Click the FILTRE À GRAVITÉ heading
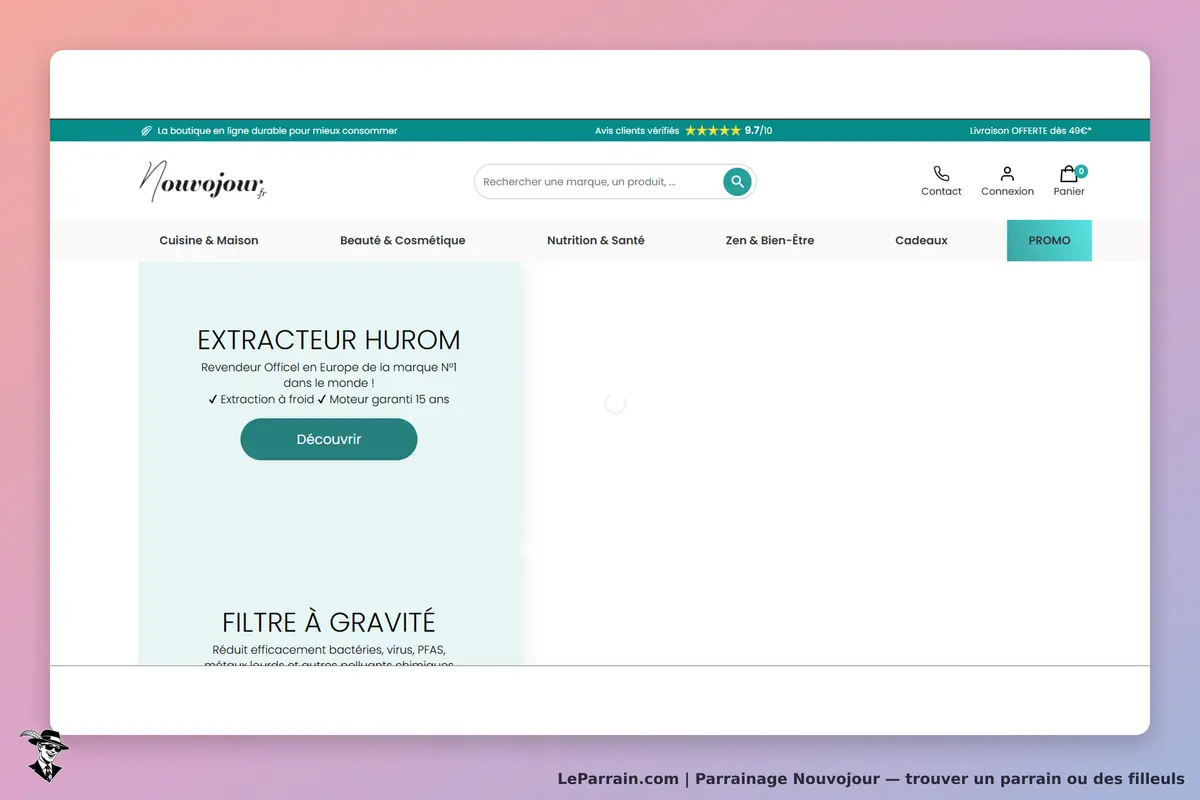Viewport: 1200px width, 800px height. point(329,622)
